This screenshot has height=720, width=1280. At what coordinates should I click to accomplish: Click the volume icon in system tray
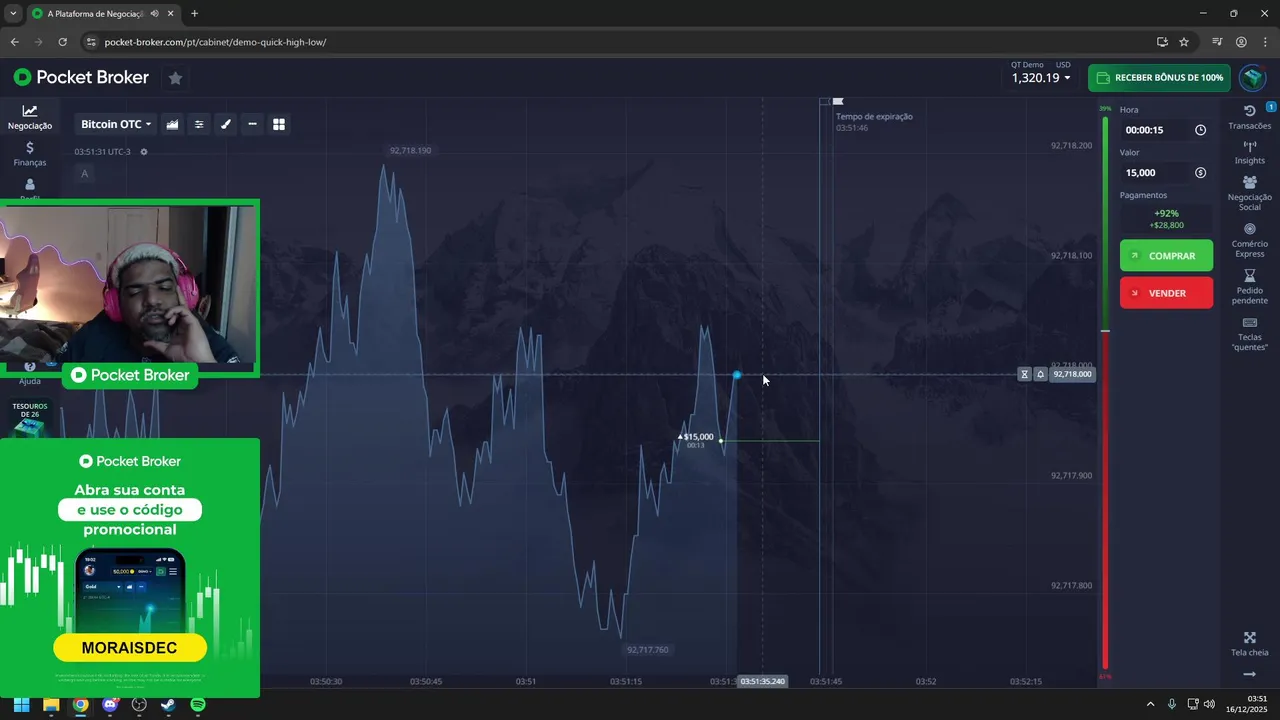coord(1210,704)
